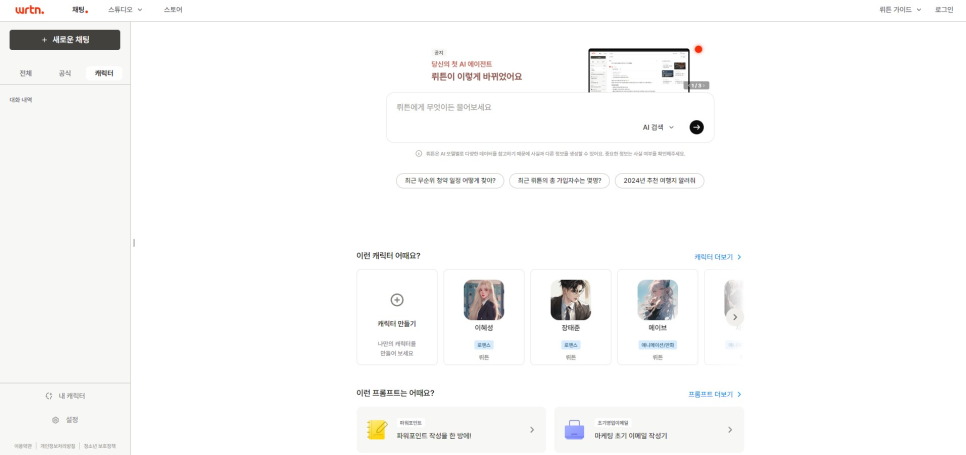Click the 로맨스 tag under 이혜성
Image resolution: width=966 pixels, height=455 pixels.
(484, 345)
